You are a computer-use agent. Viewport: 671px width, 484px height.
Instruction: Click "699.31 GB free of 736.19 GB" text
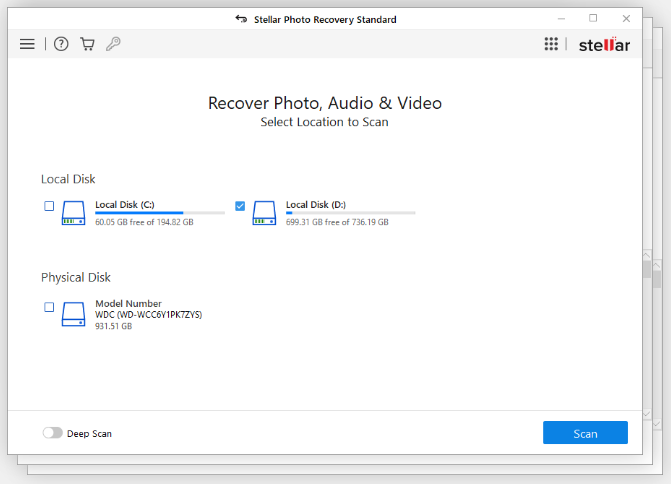pos(337,222)
